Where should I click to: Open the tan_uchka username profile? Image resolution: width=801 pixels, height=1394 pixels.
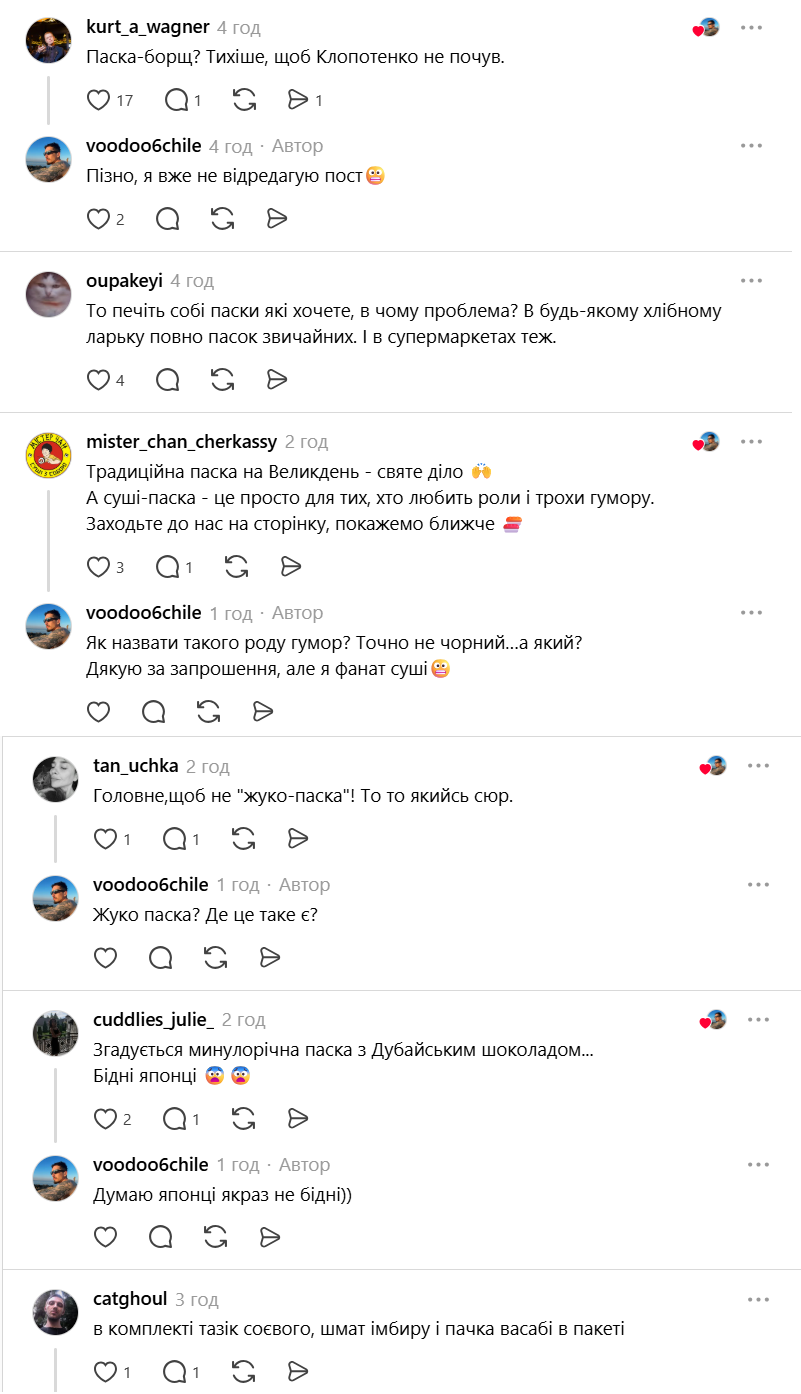pos(135,766)
